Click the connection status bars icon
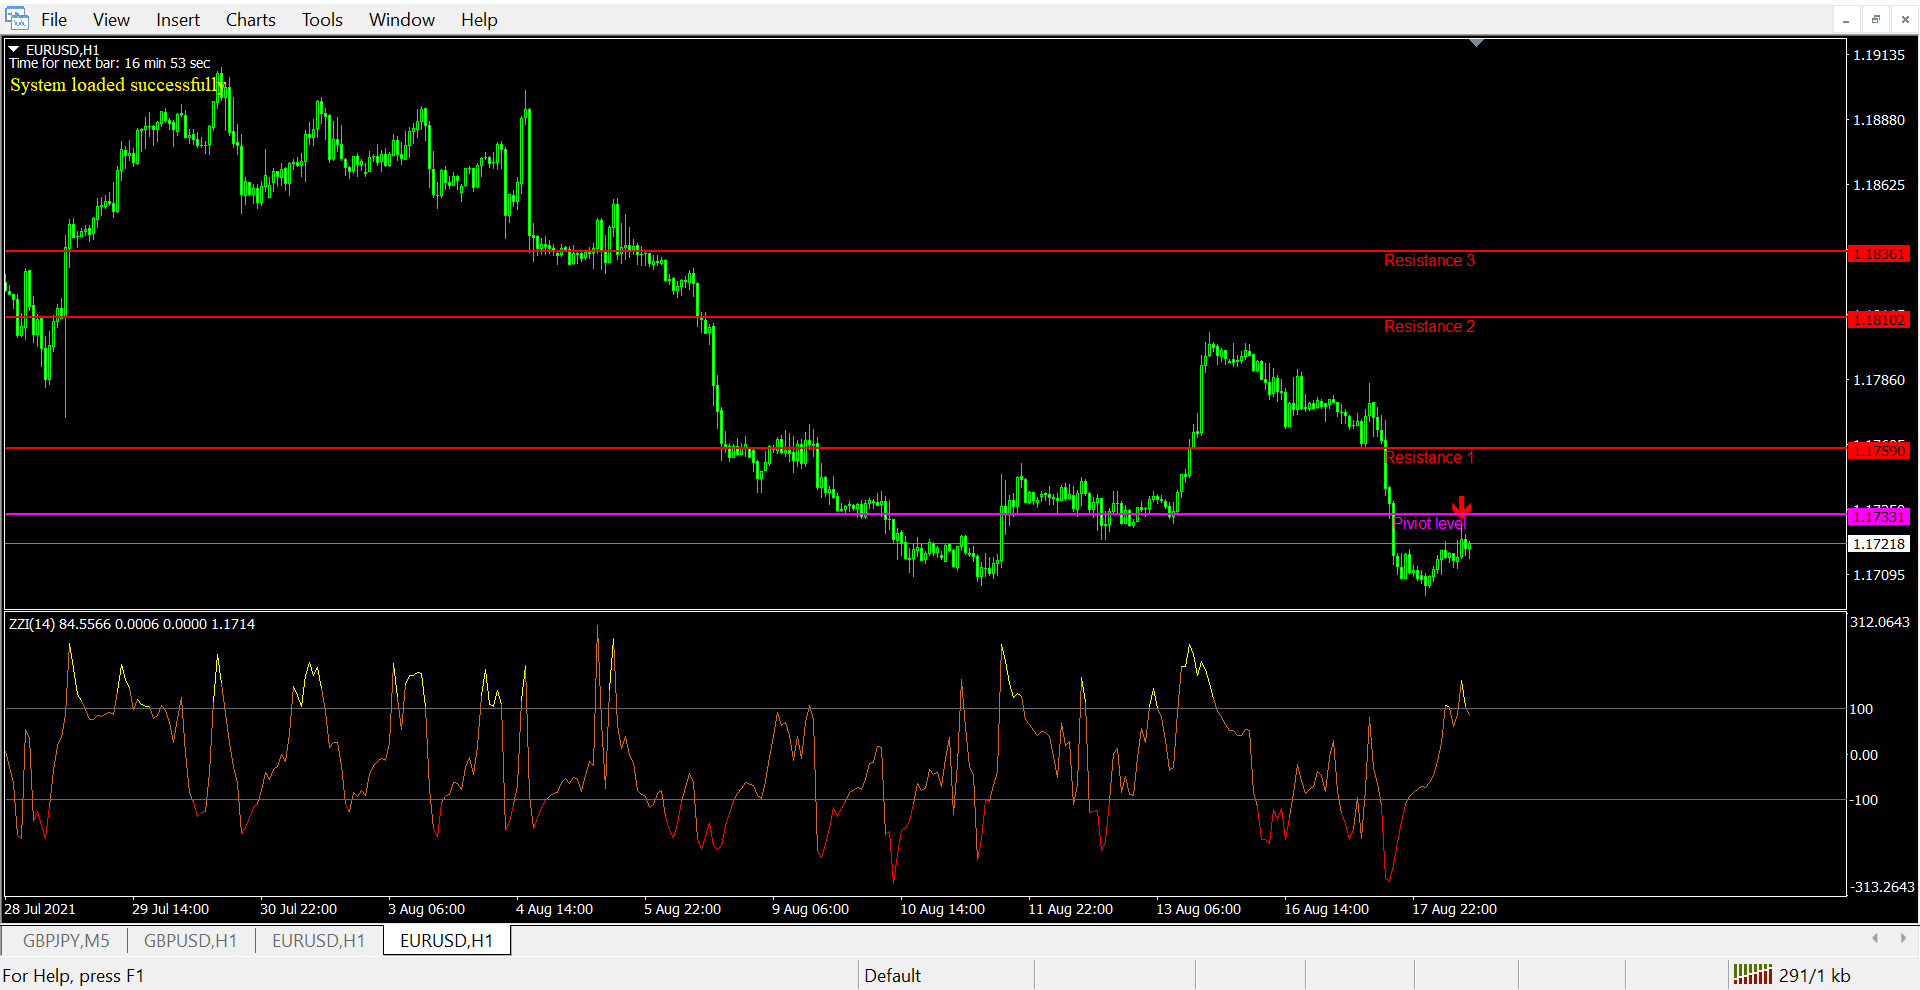The width and height of the screenshot is (1920, 990). [1752, 974]
